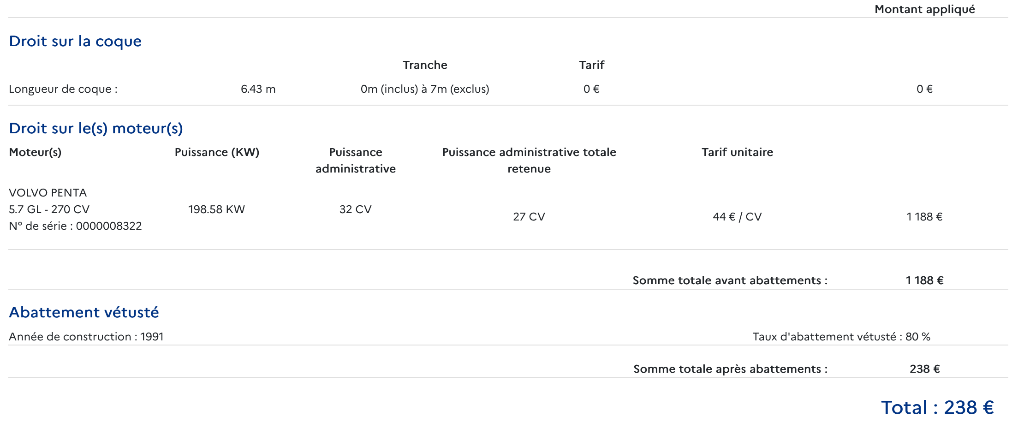Click the 'Abattement vétusté' heading
Image resolution: width=1024 pixels, height=432 pixels.
[84, 313]
